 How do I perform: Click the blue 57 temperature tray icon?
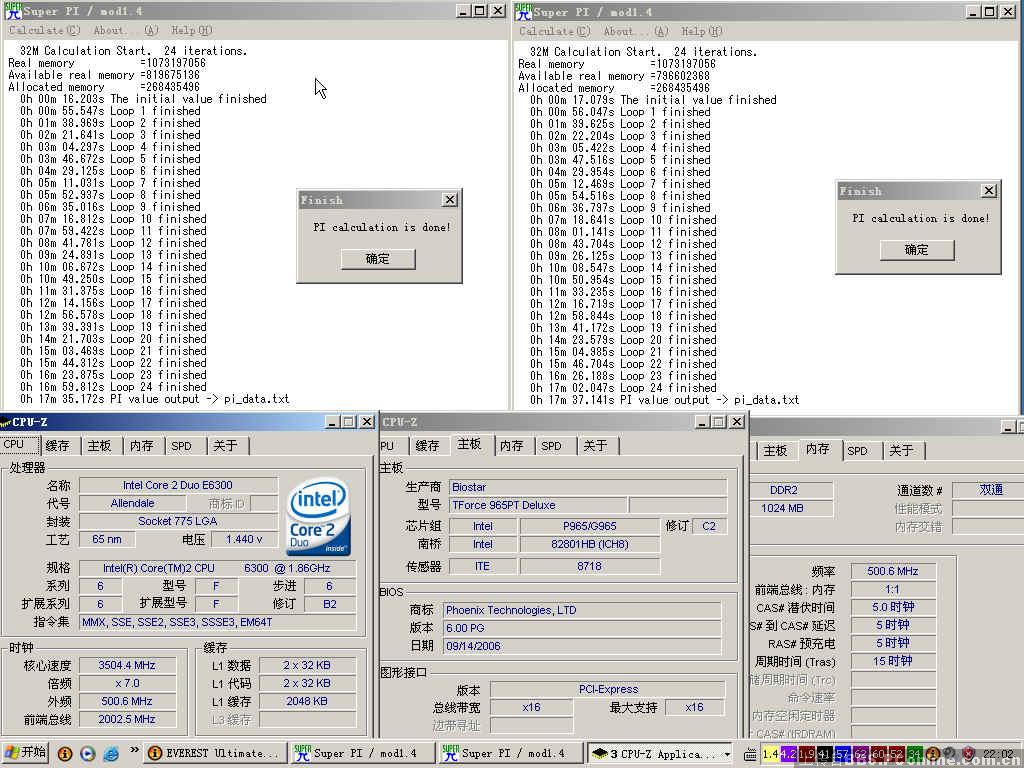842,754
